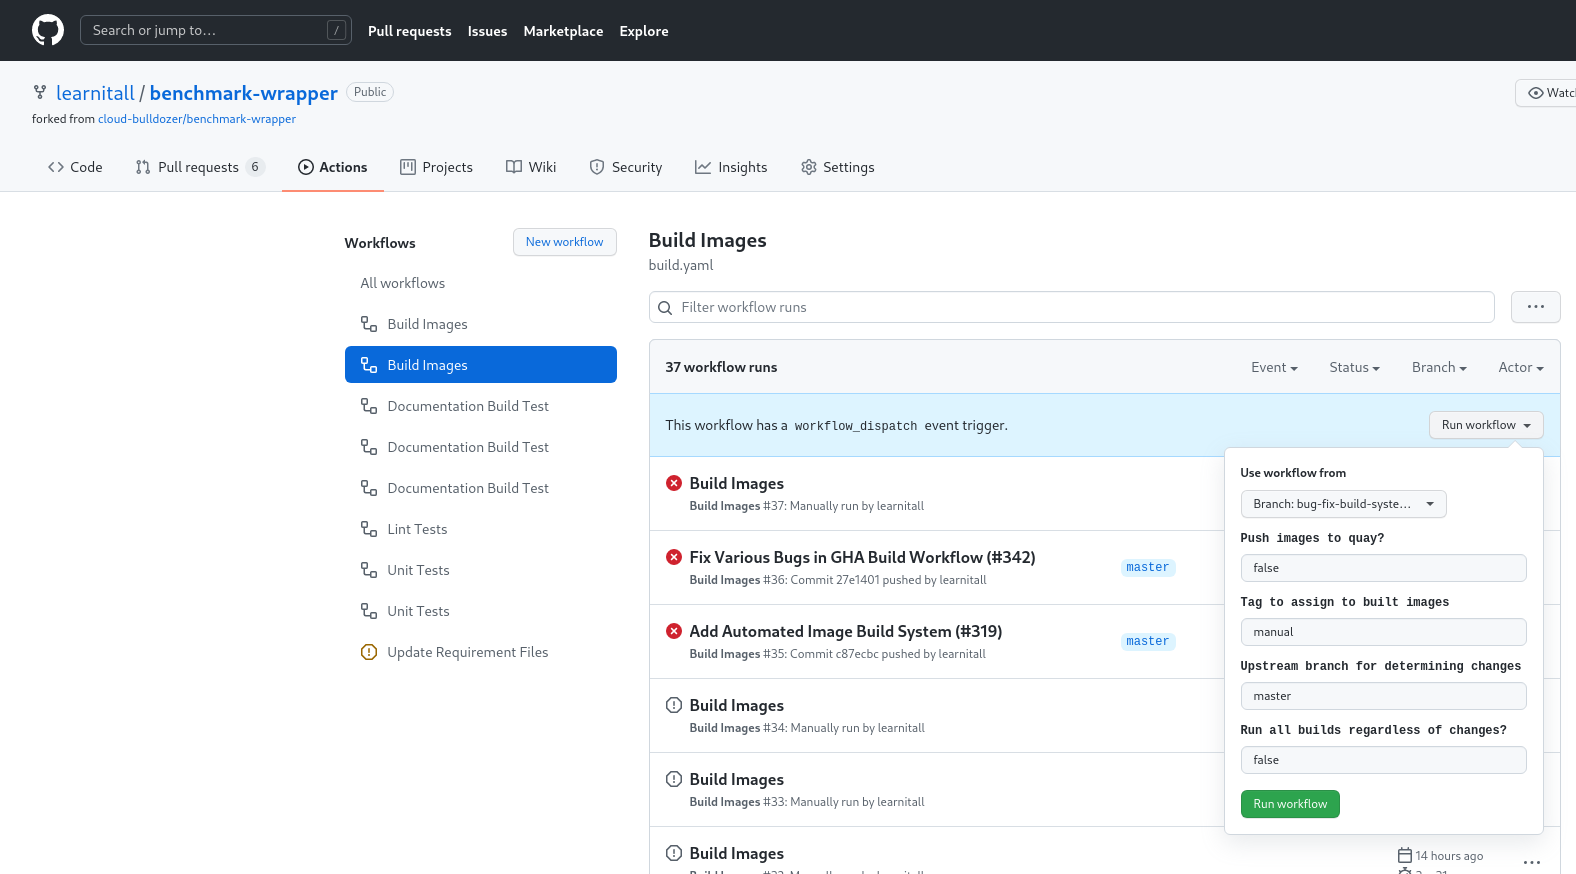Image resolution: width=1576 pixels, height=874 pixels.
Task: Click the Tag to assign input with manual
Action: point(1383,632)
